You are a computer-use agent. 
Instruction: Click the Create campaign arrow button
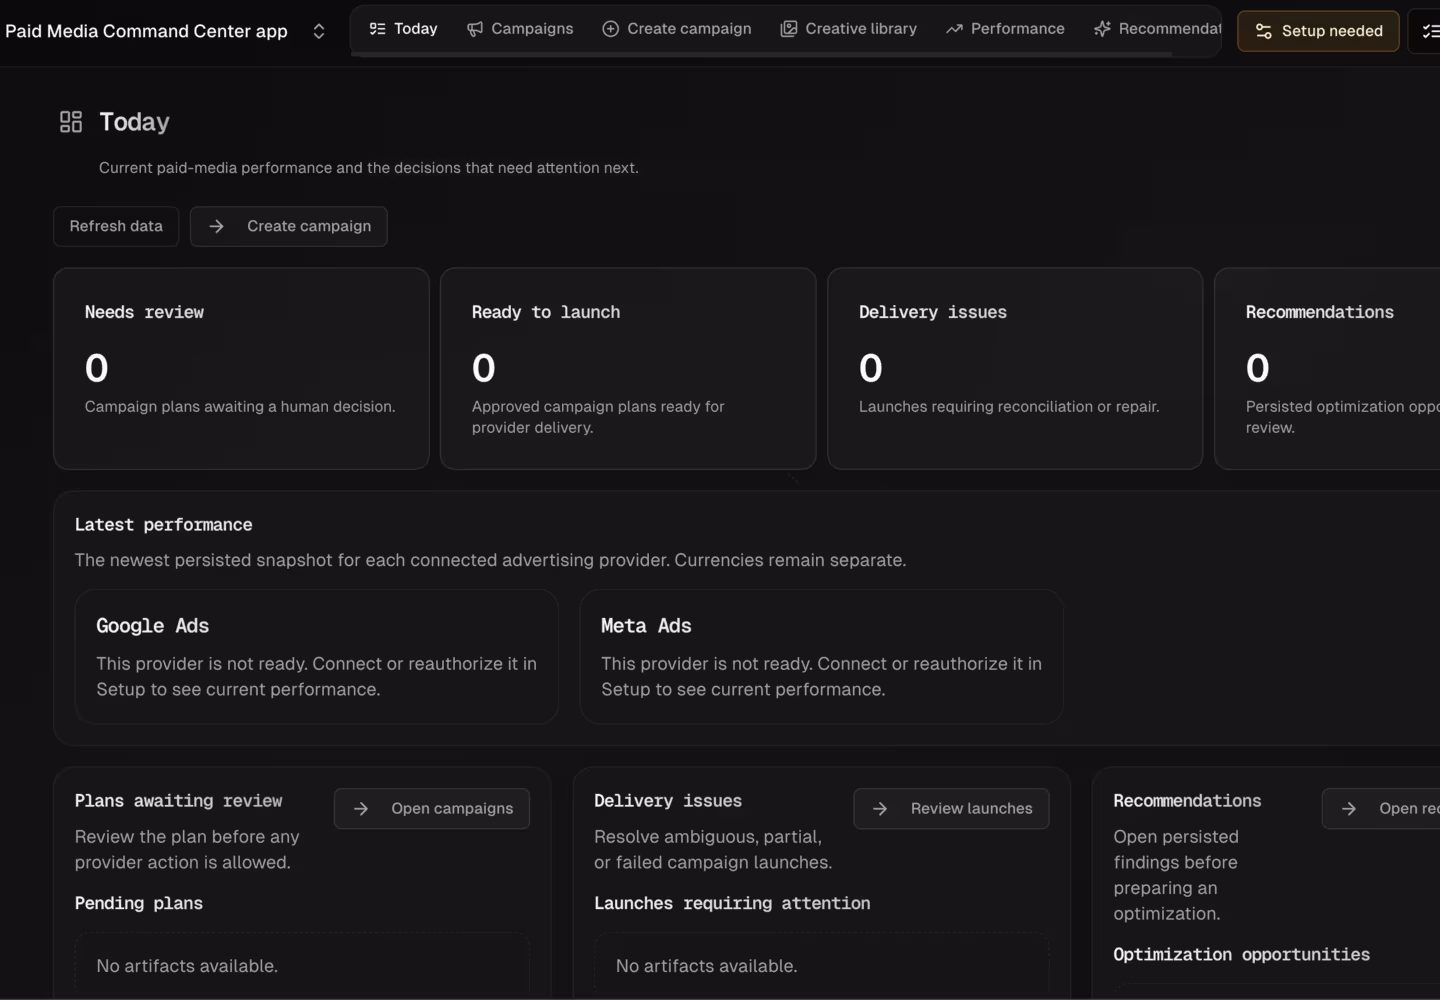[x=289, y=226]
